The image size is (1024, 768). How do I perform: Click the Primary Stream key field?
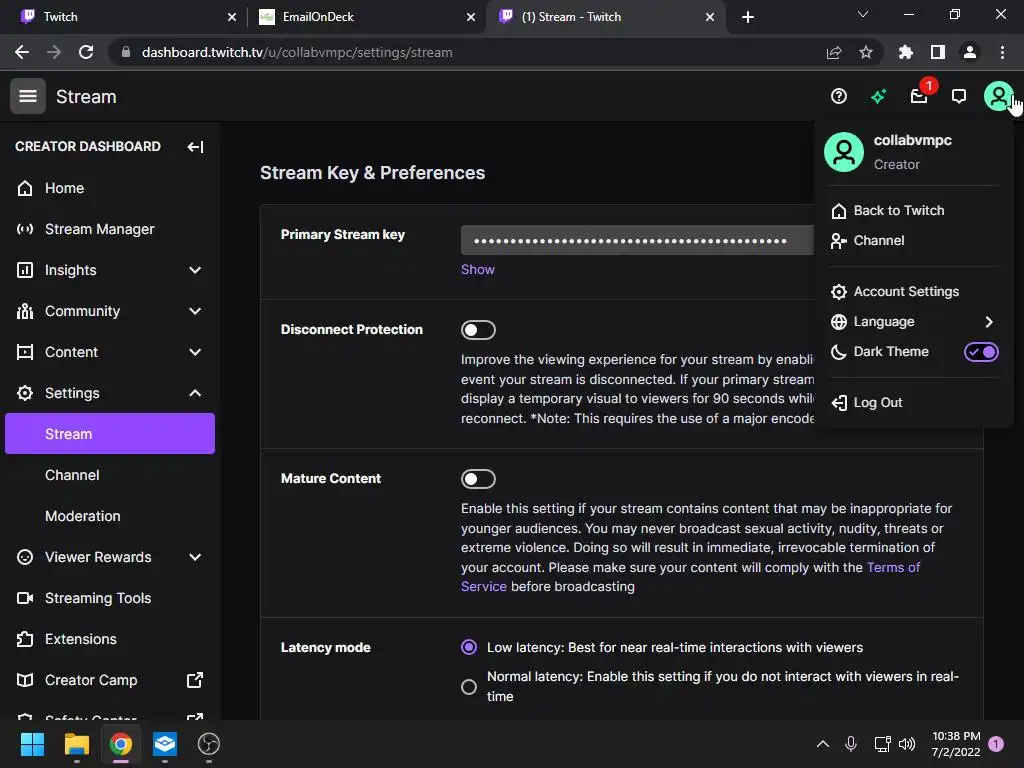pyautogui.click(x=637, y=240)
